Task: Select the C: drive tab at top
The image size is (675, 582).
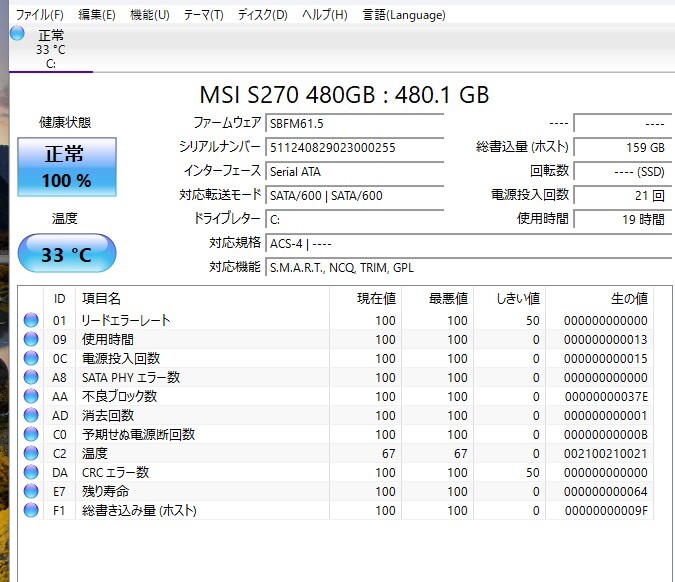Action: 51,49
